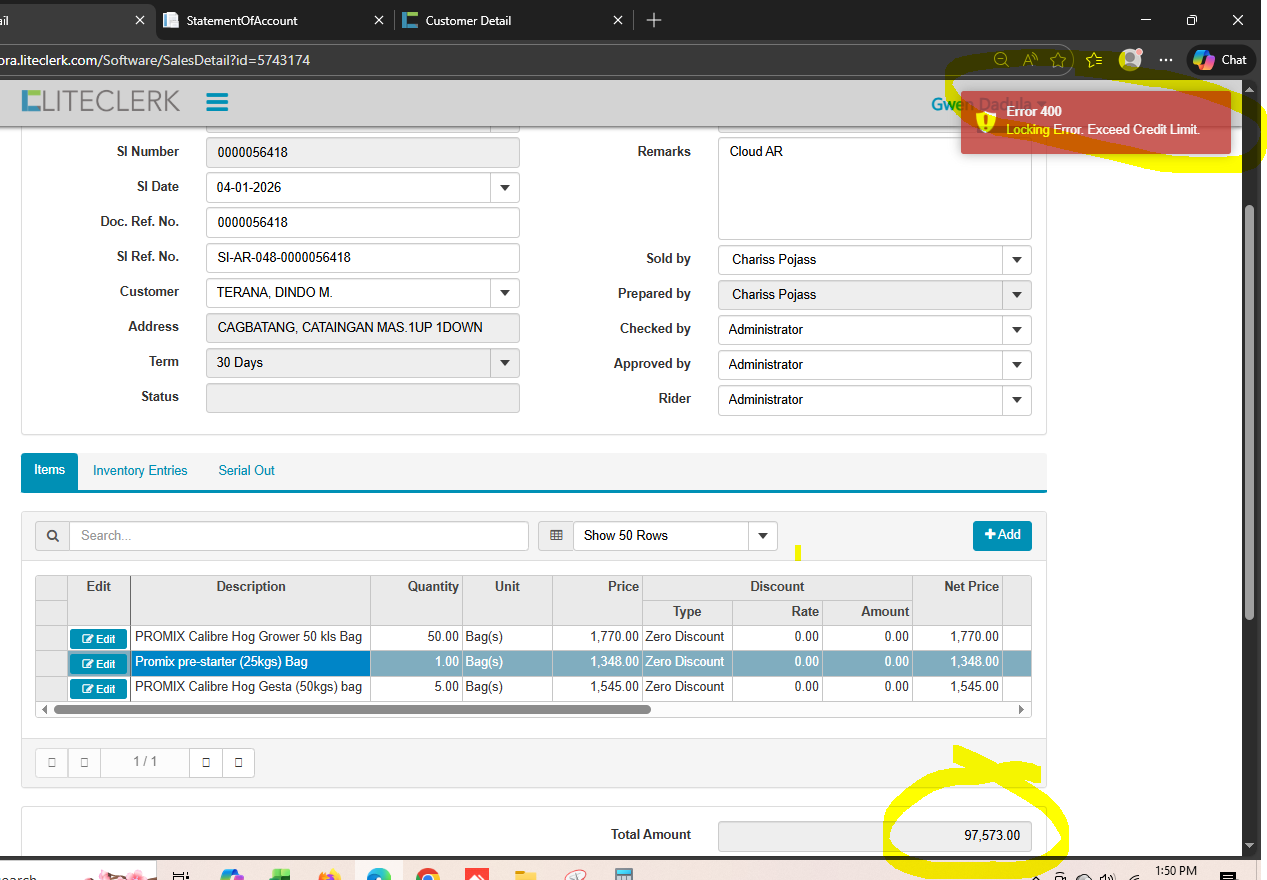Open browser settings and more menu
1267x880 pixels.
1166,60
